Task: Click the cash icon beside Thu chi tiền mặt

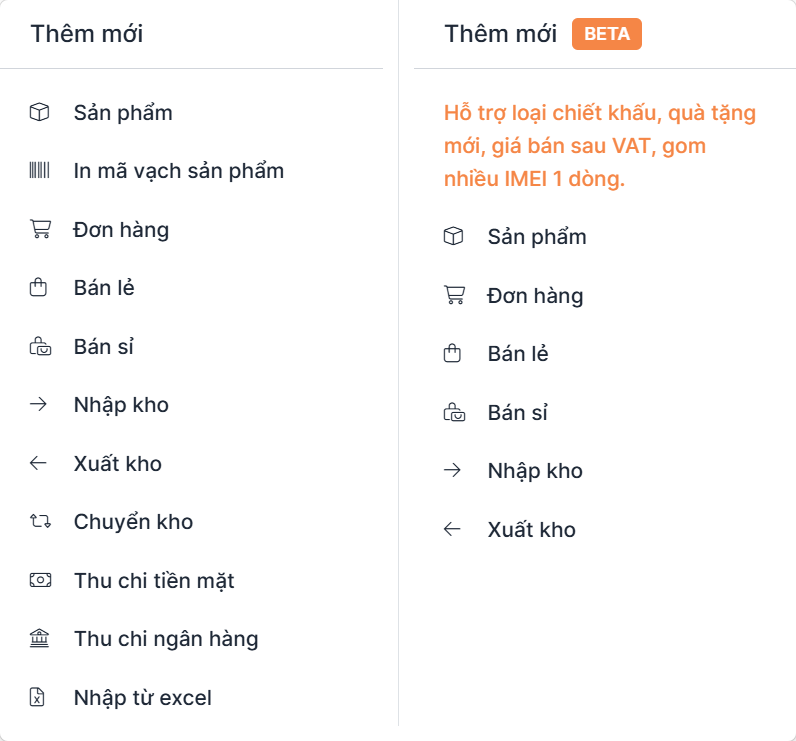Action: point(39,580)
